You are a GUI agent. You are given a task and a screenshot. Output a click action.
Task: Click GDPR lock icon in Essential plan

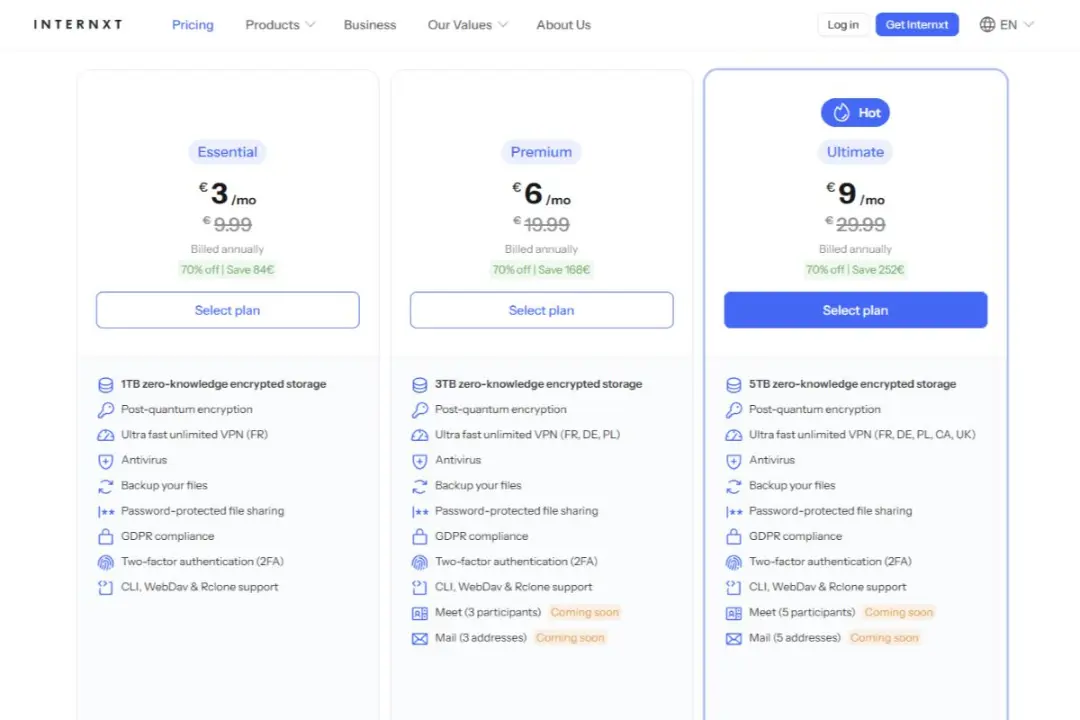coord(105,537)
